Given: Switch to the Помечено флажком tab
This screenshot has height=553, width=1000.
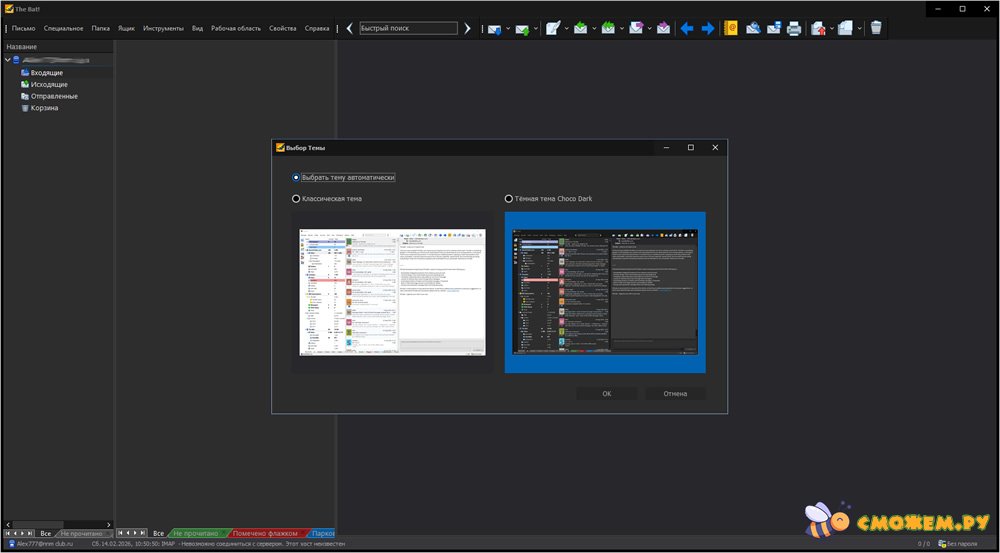Looking at the screenshot, I should click(x=264, y=534).
